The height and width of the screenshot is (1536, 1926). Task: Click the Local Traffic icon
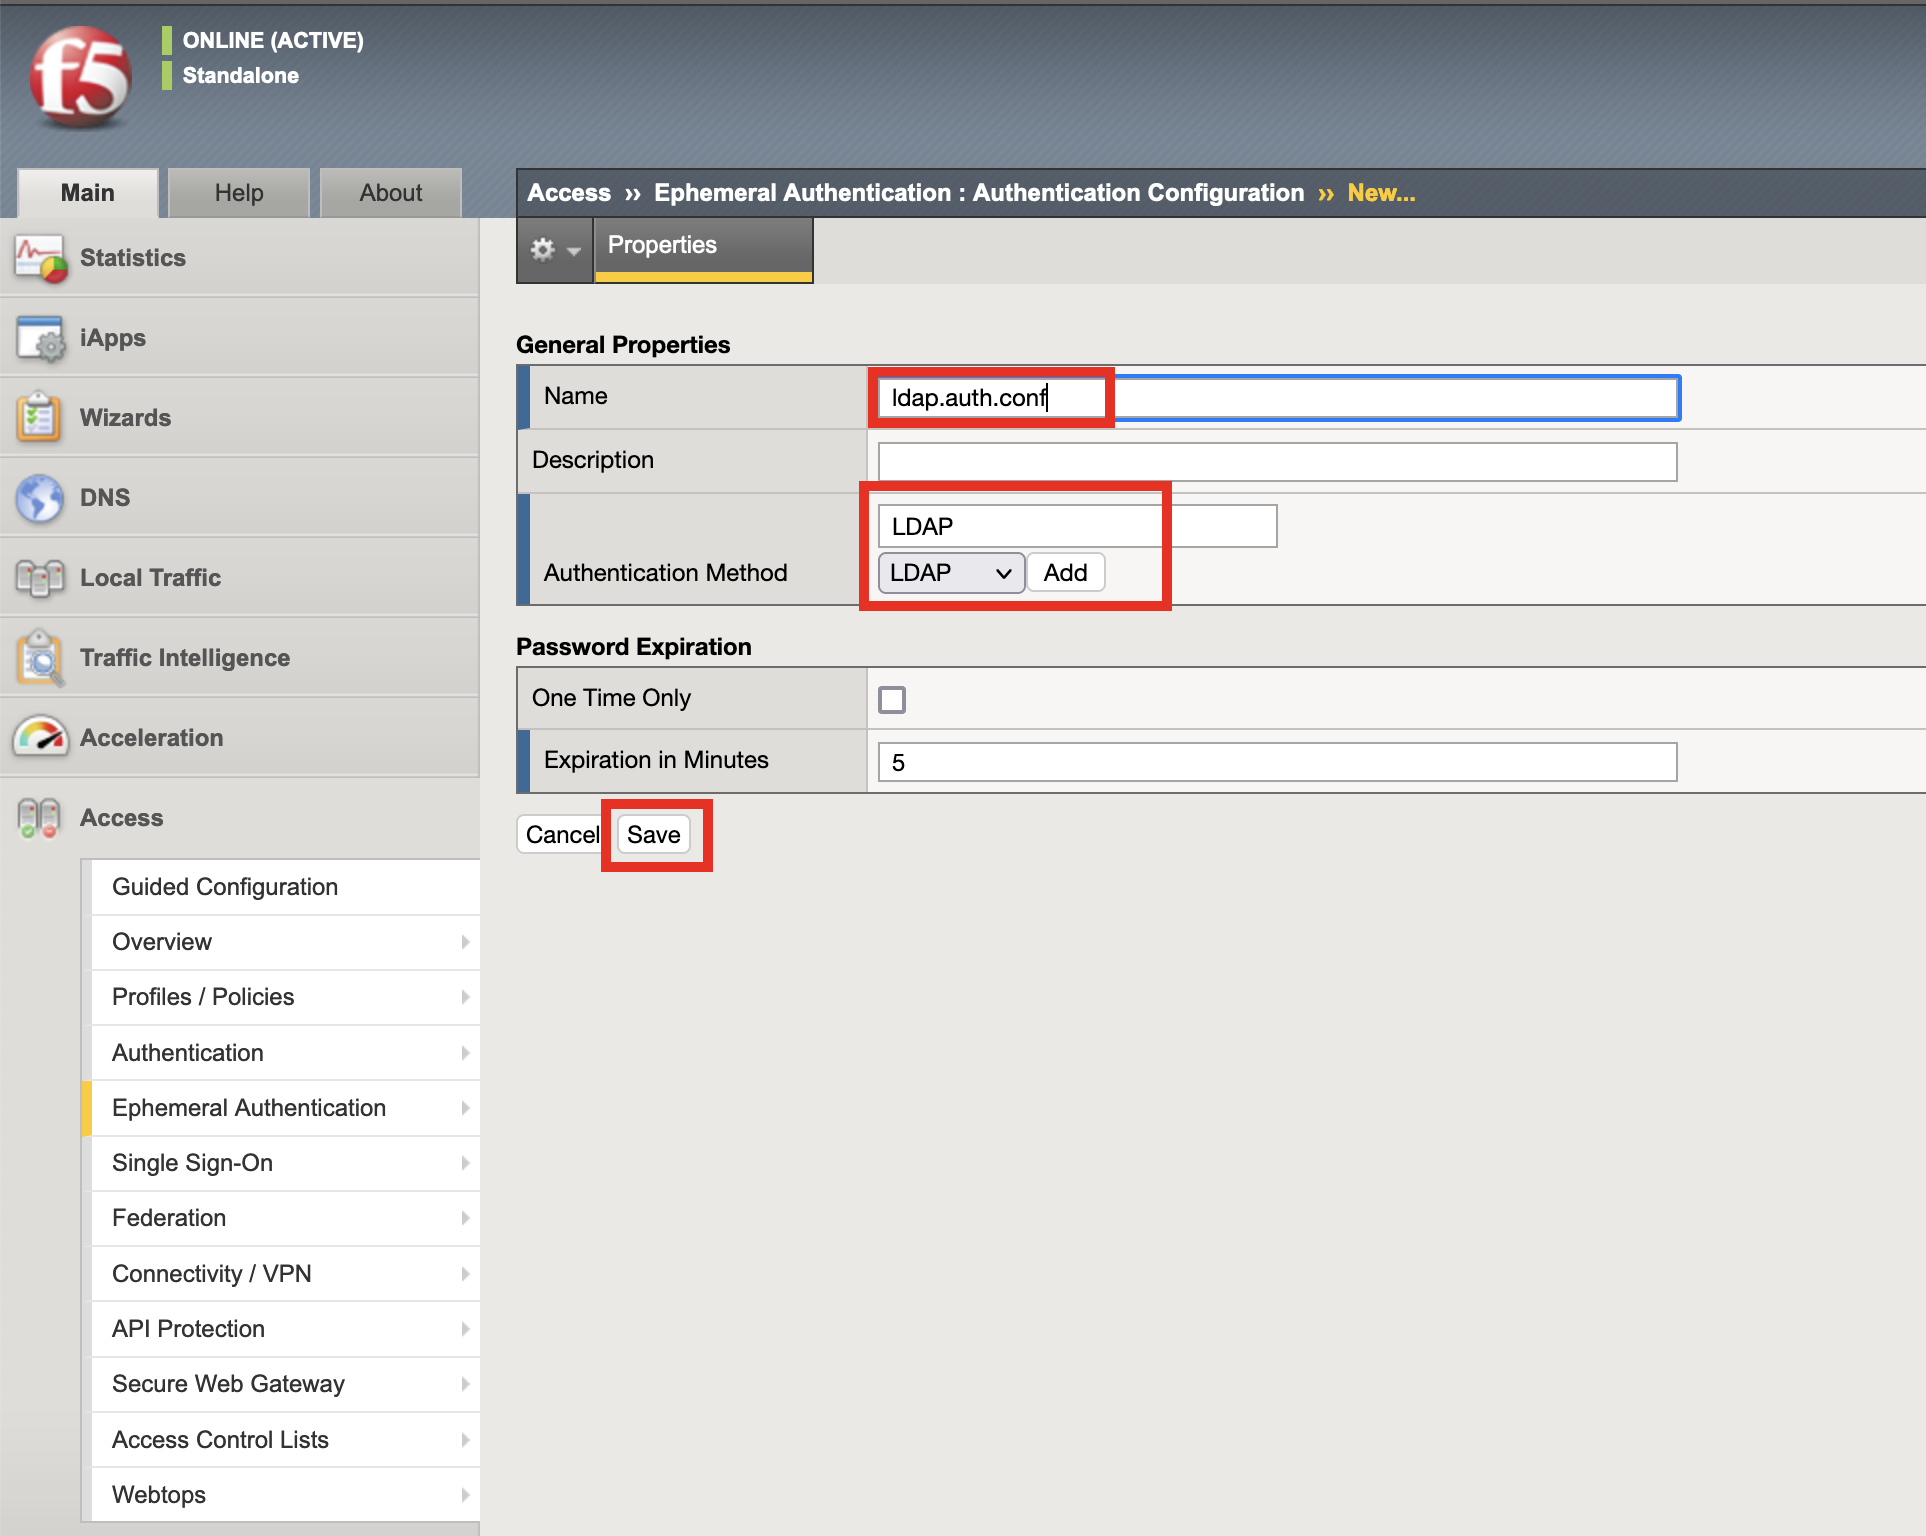pyautogui.click(x=40, y=577)
